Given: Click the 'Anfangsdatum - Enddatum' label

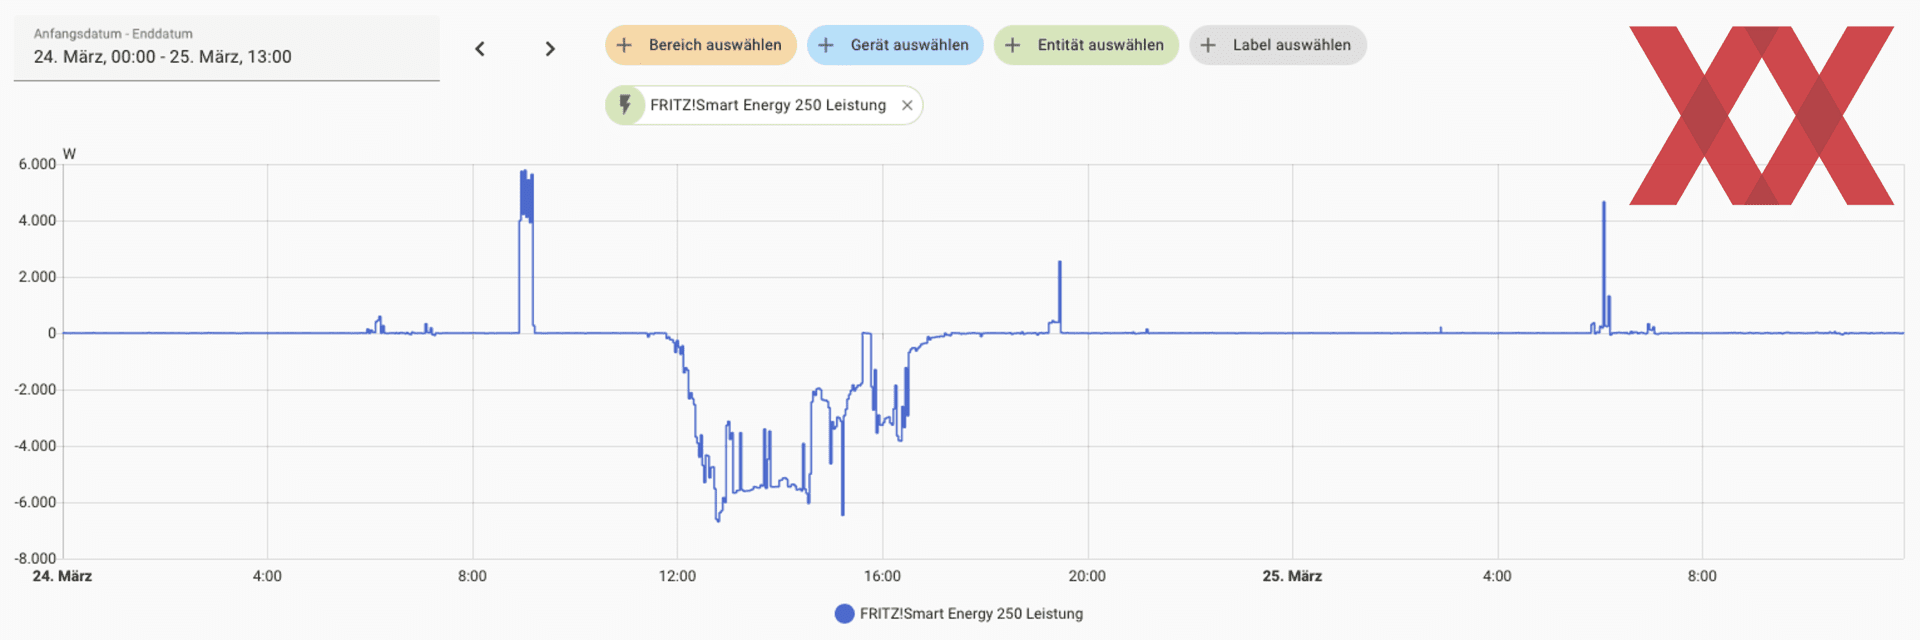Looking at the screenshot, I should click(x=113, y=34).
